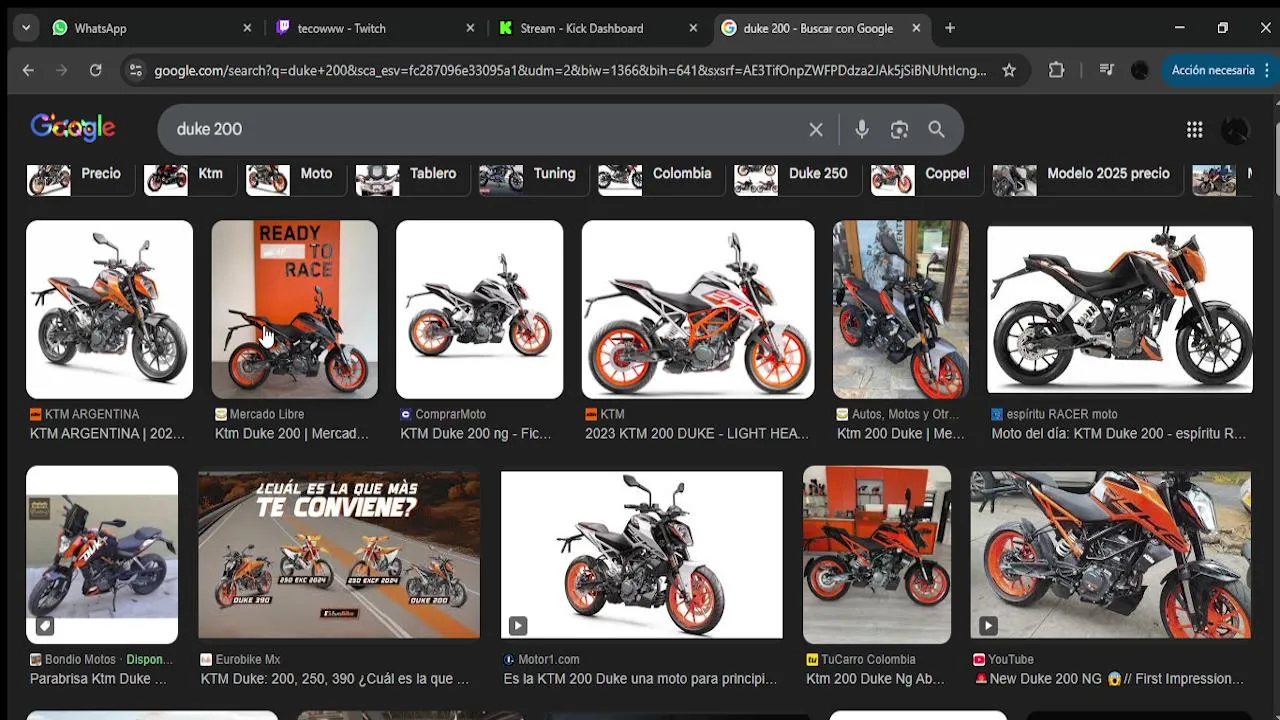The width and height of the screenshot is (1280, 720).
Task: Go forward to the next page
Action: (x=62, y=70)
